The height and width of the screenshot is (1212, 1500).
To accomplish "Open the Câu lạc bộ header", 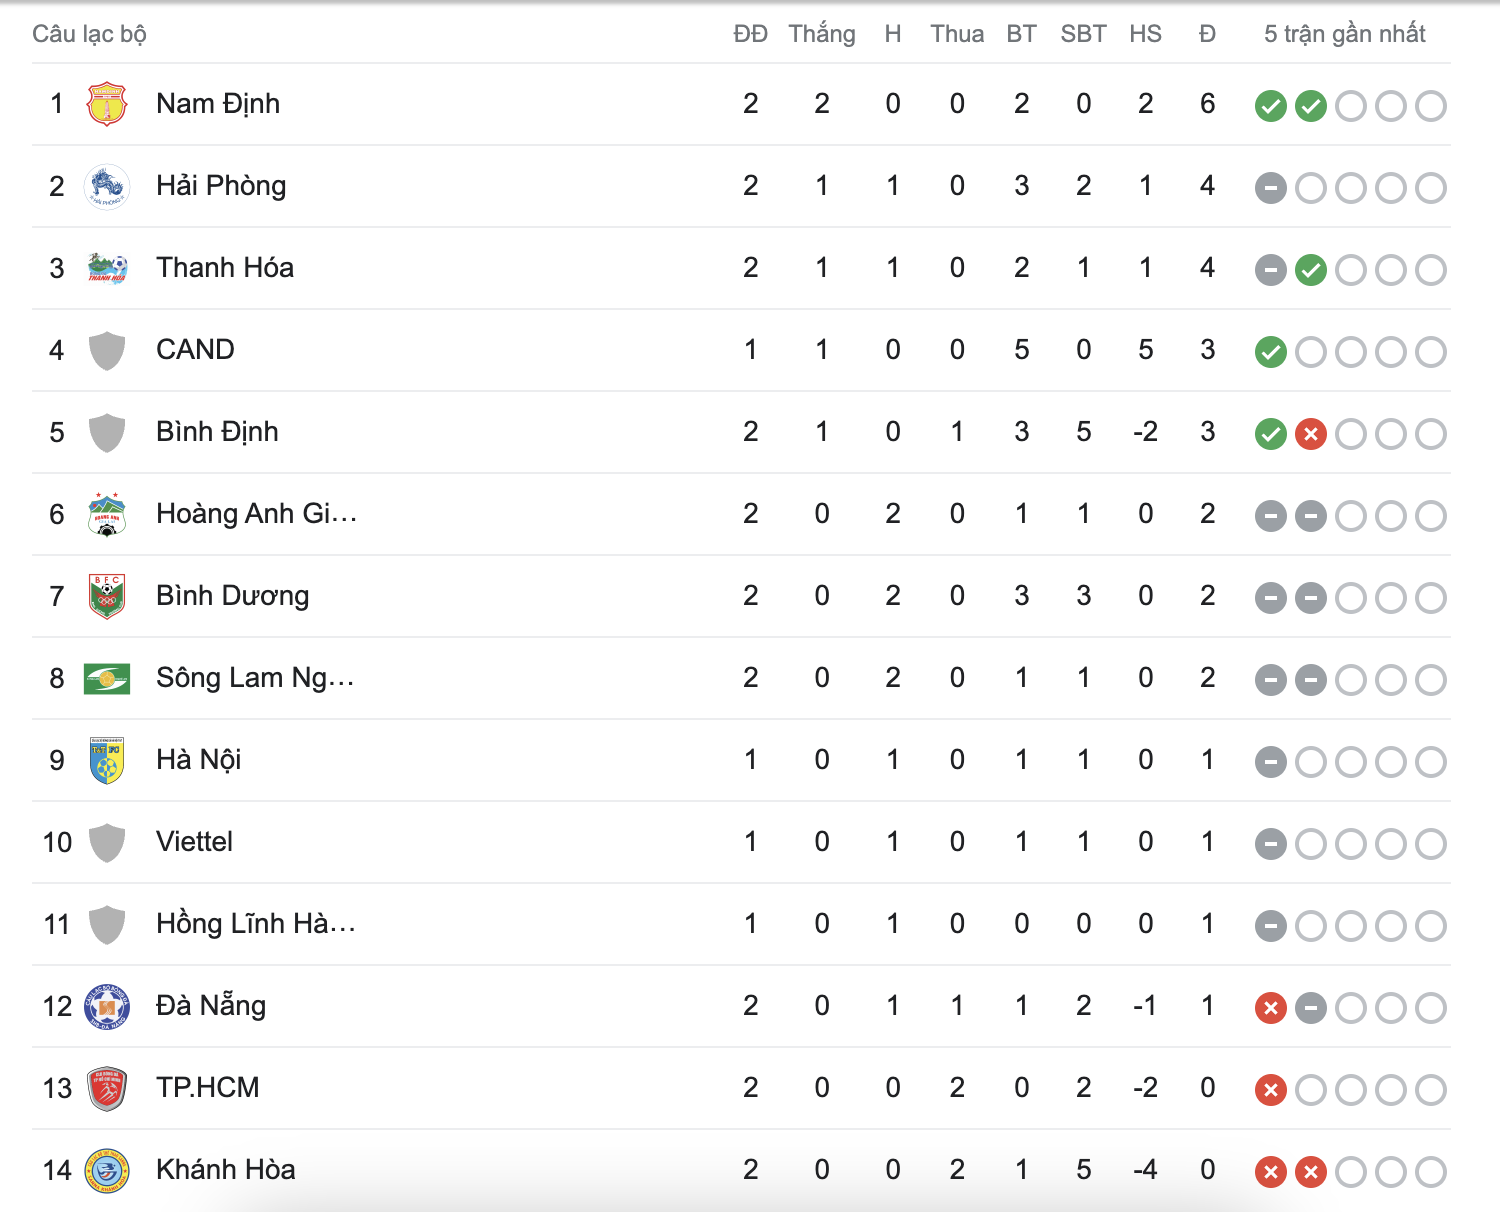I will [90, 33].
